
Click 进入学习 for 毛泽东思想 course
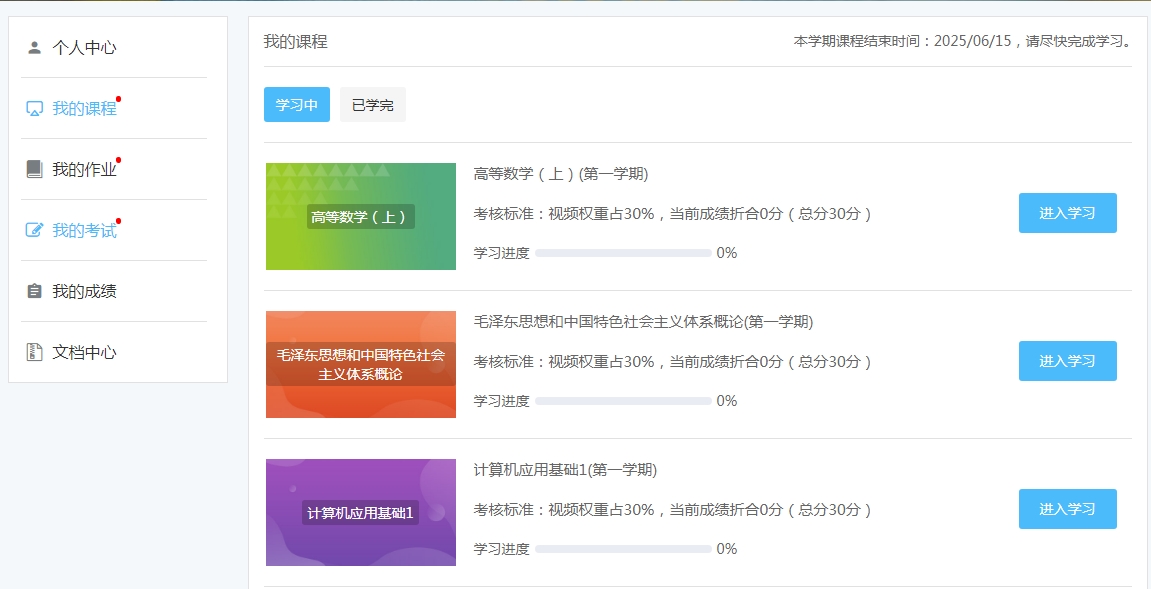(1067, 361)
